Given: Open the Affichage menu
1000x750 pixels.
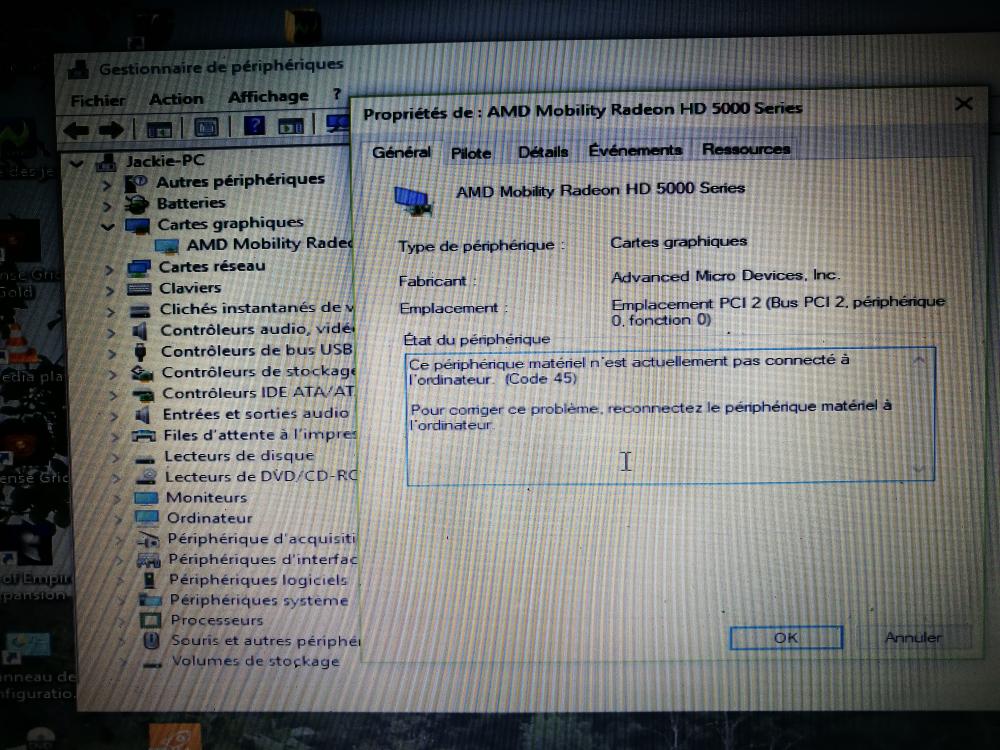Looking at the screenshot, I should [268, 96].
